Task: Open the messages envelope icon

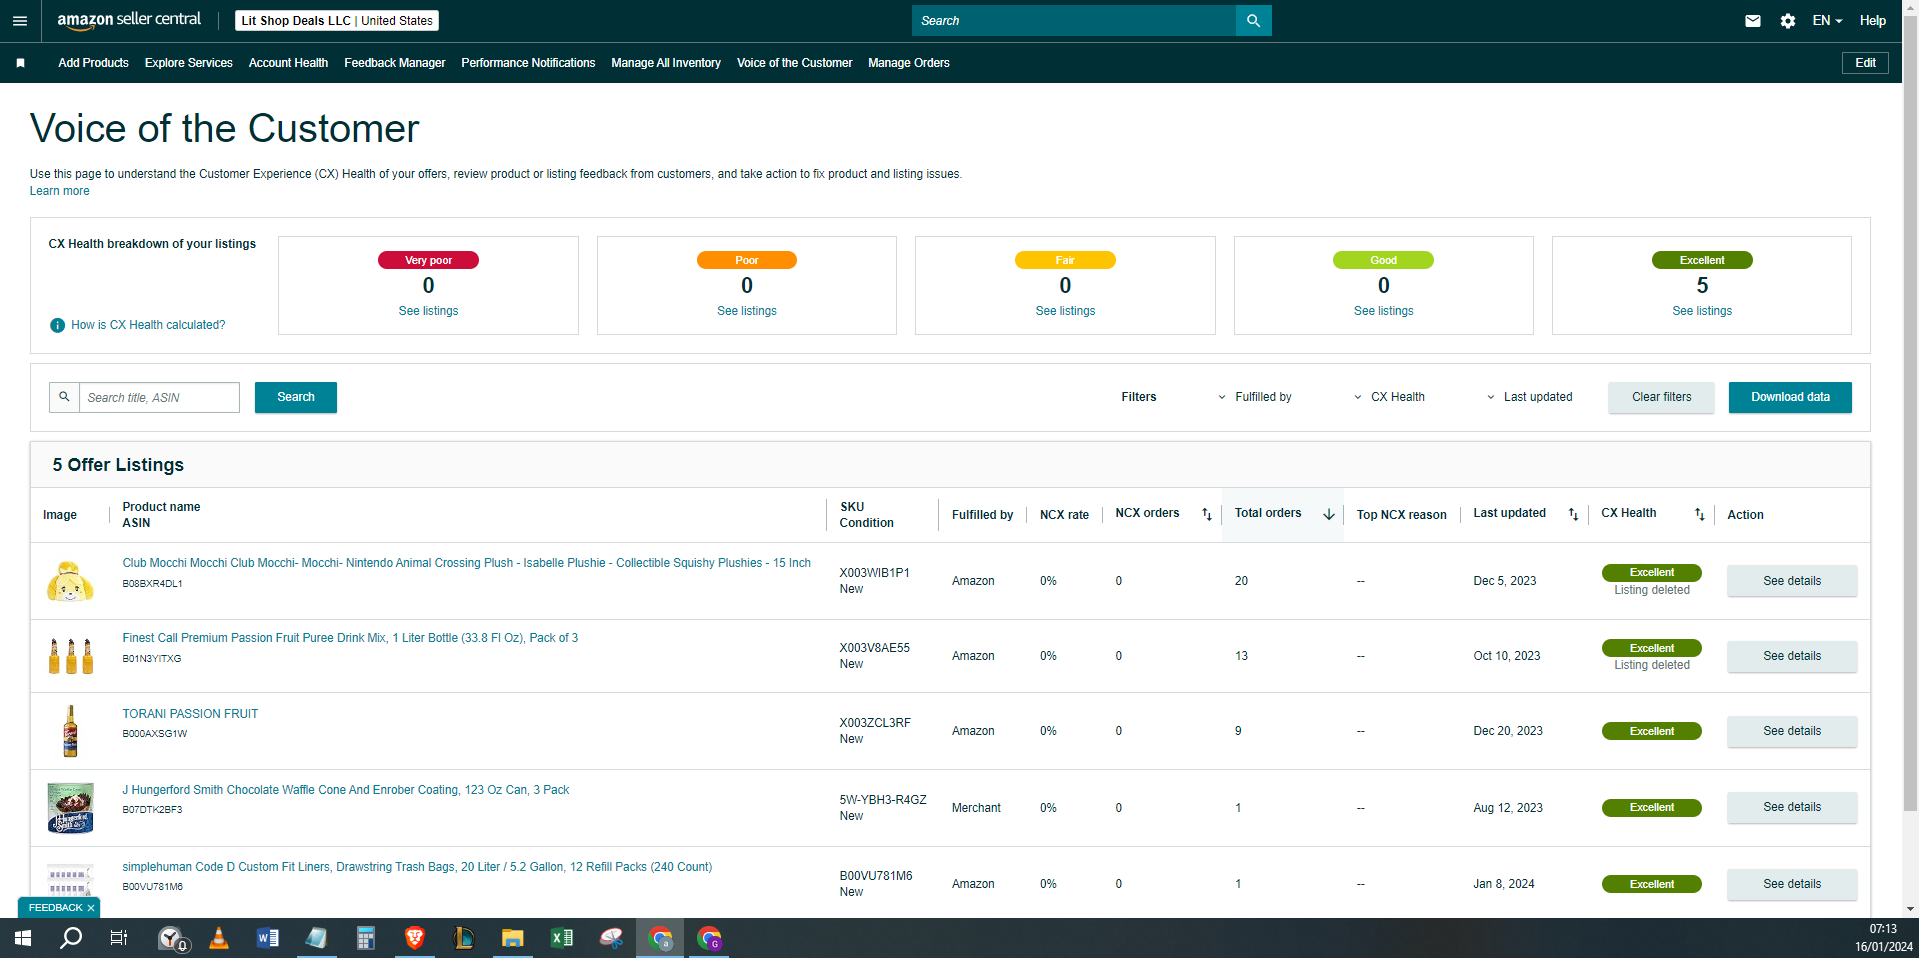Action: (x=1753, y=20)
